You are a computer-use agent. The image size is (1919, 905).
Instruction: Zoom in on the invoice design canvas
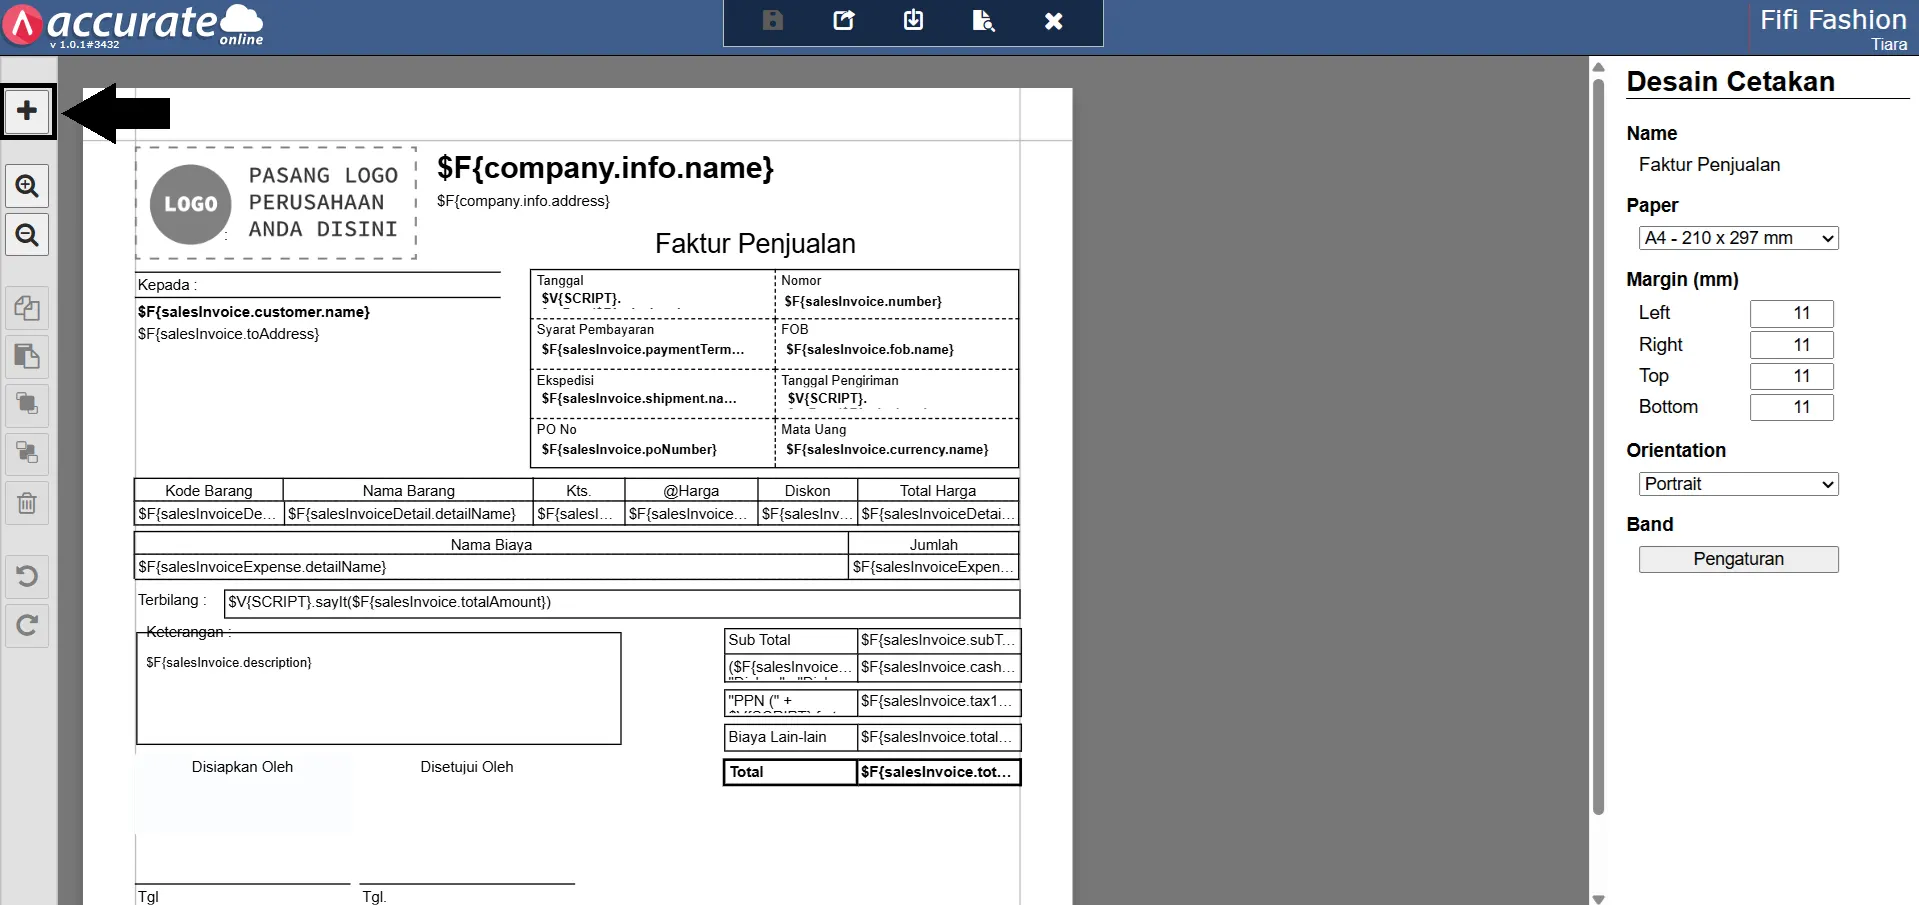coord(27,186)
